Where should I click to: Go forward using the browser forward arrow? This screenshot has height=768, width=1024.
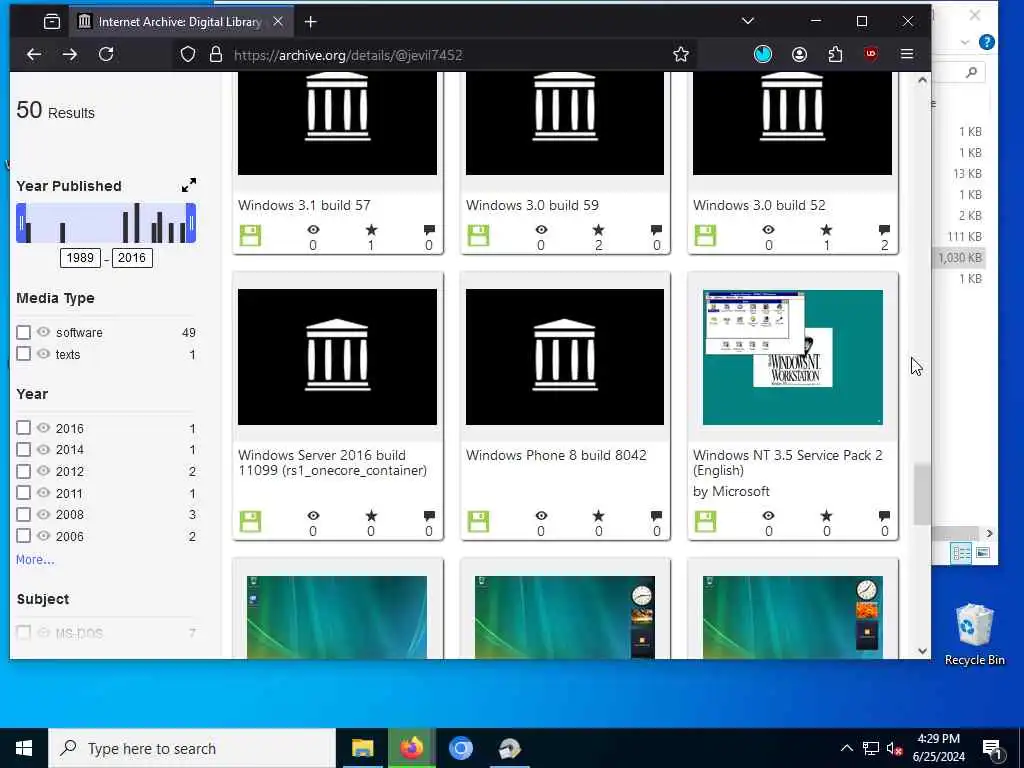(70, 55)
